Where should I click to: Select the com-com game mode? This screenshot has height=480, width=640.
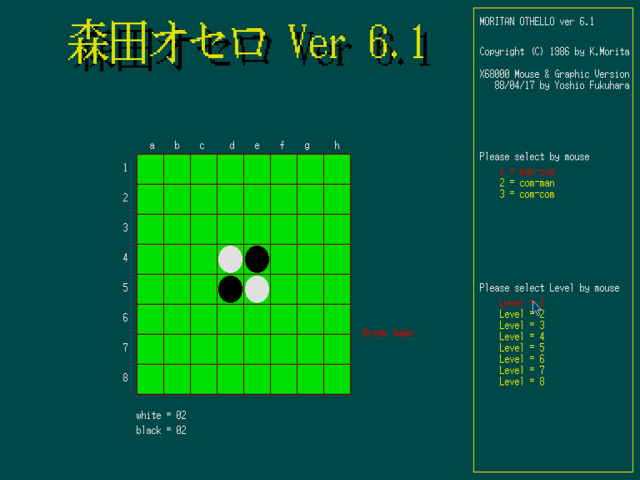tap(527, 194)
